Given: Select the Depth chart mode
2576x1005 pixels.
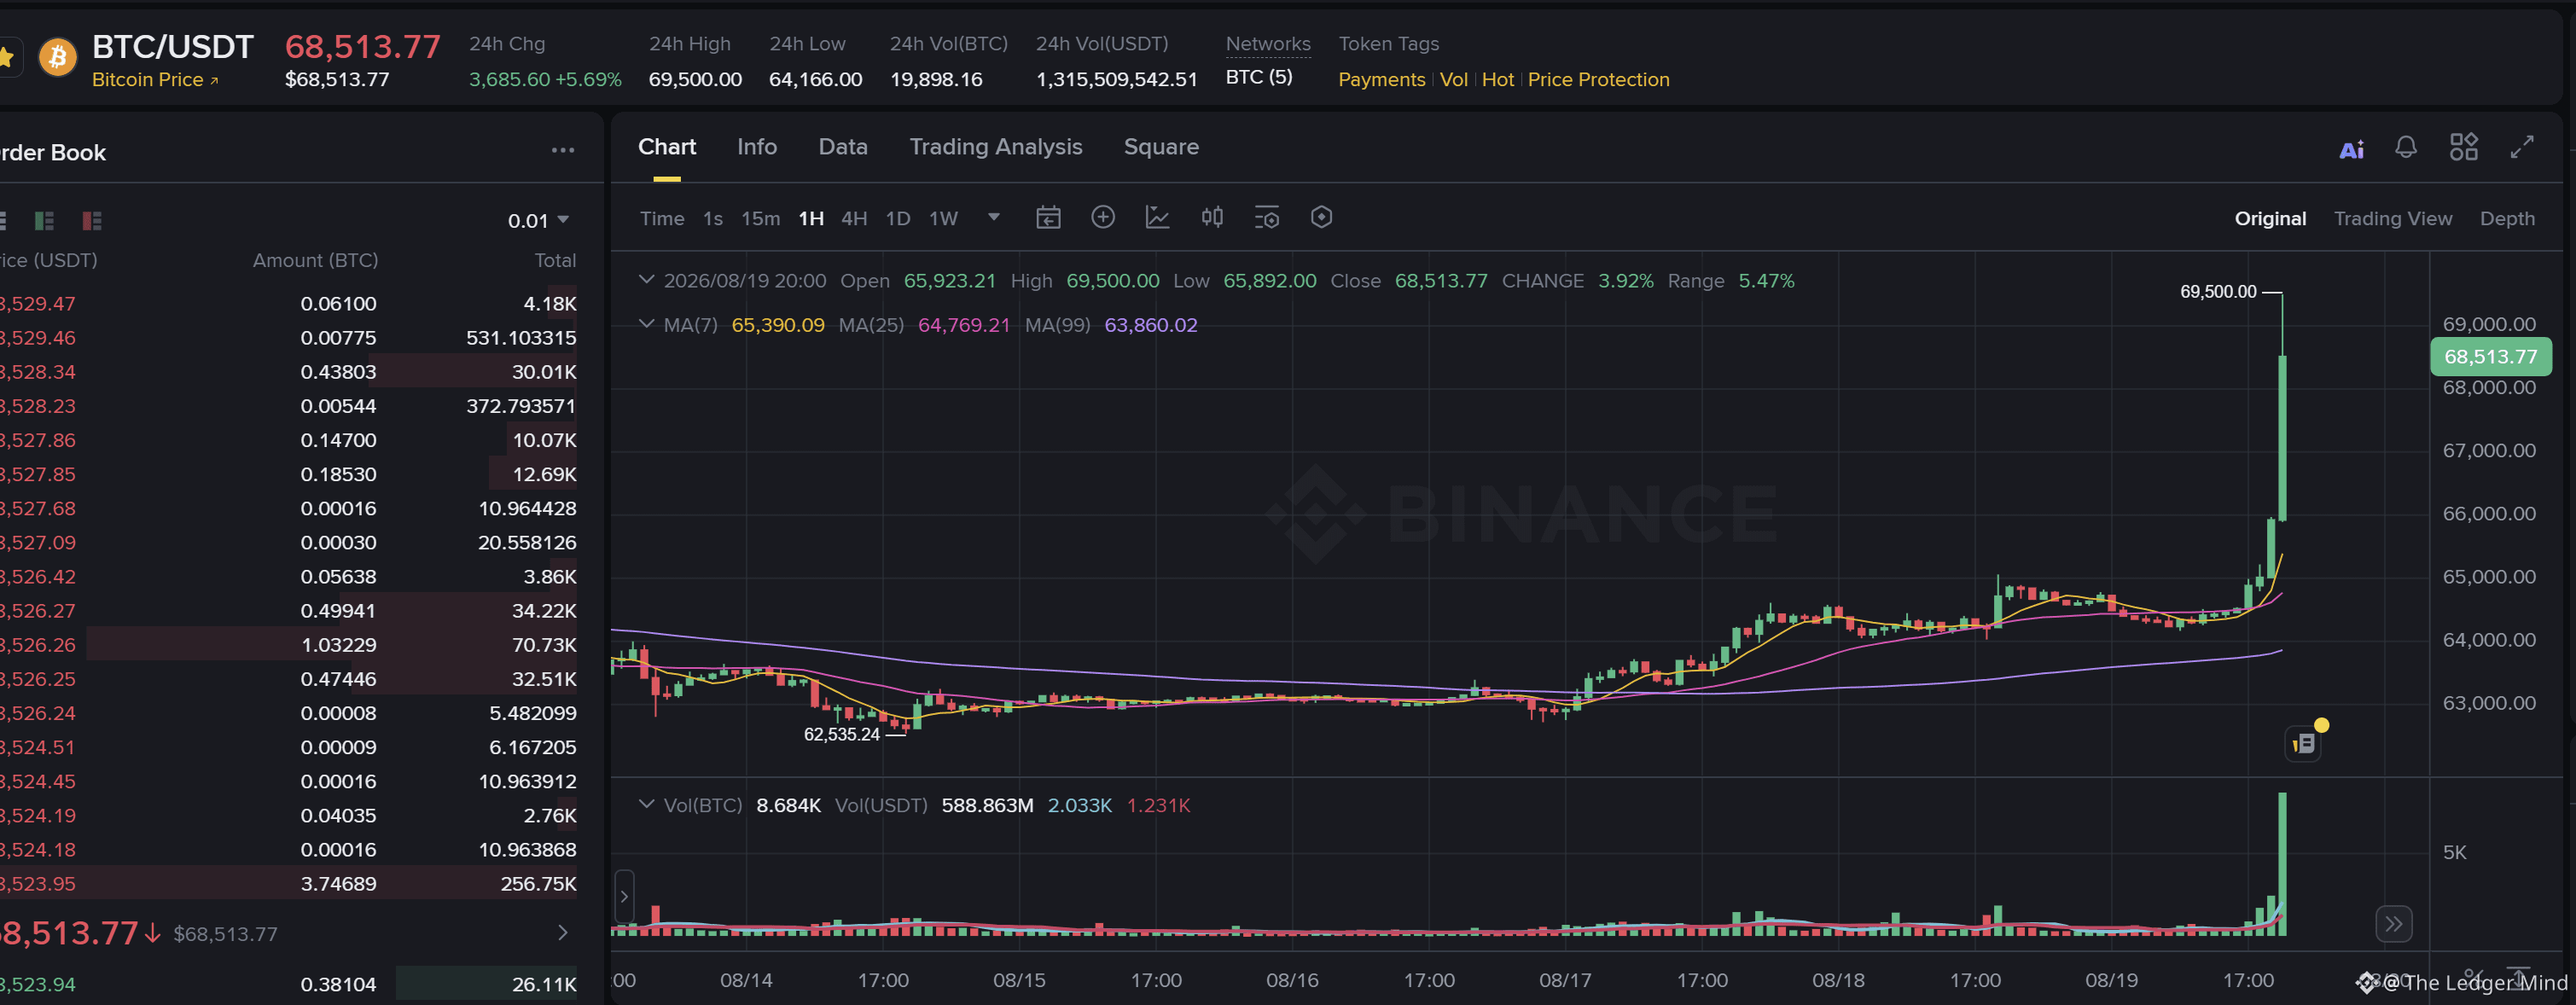Looking at the screenshot, I should tap(2507, 218).
